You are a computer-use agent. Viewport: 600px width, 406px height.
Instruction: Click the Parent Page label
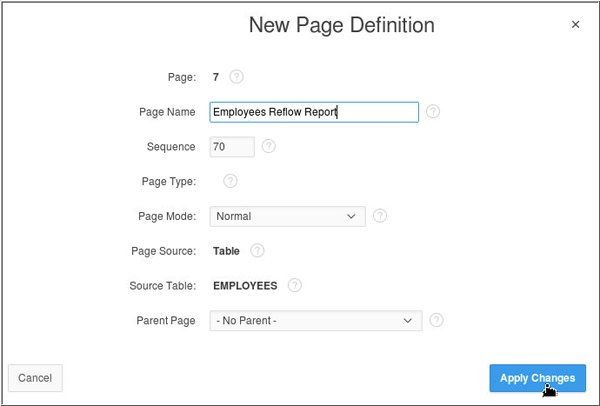click(x=166, y=320)
